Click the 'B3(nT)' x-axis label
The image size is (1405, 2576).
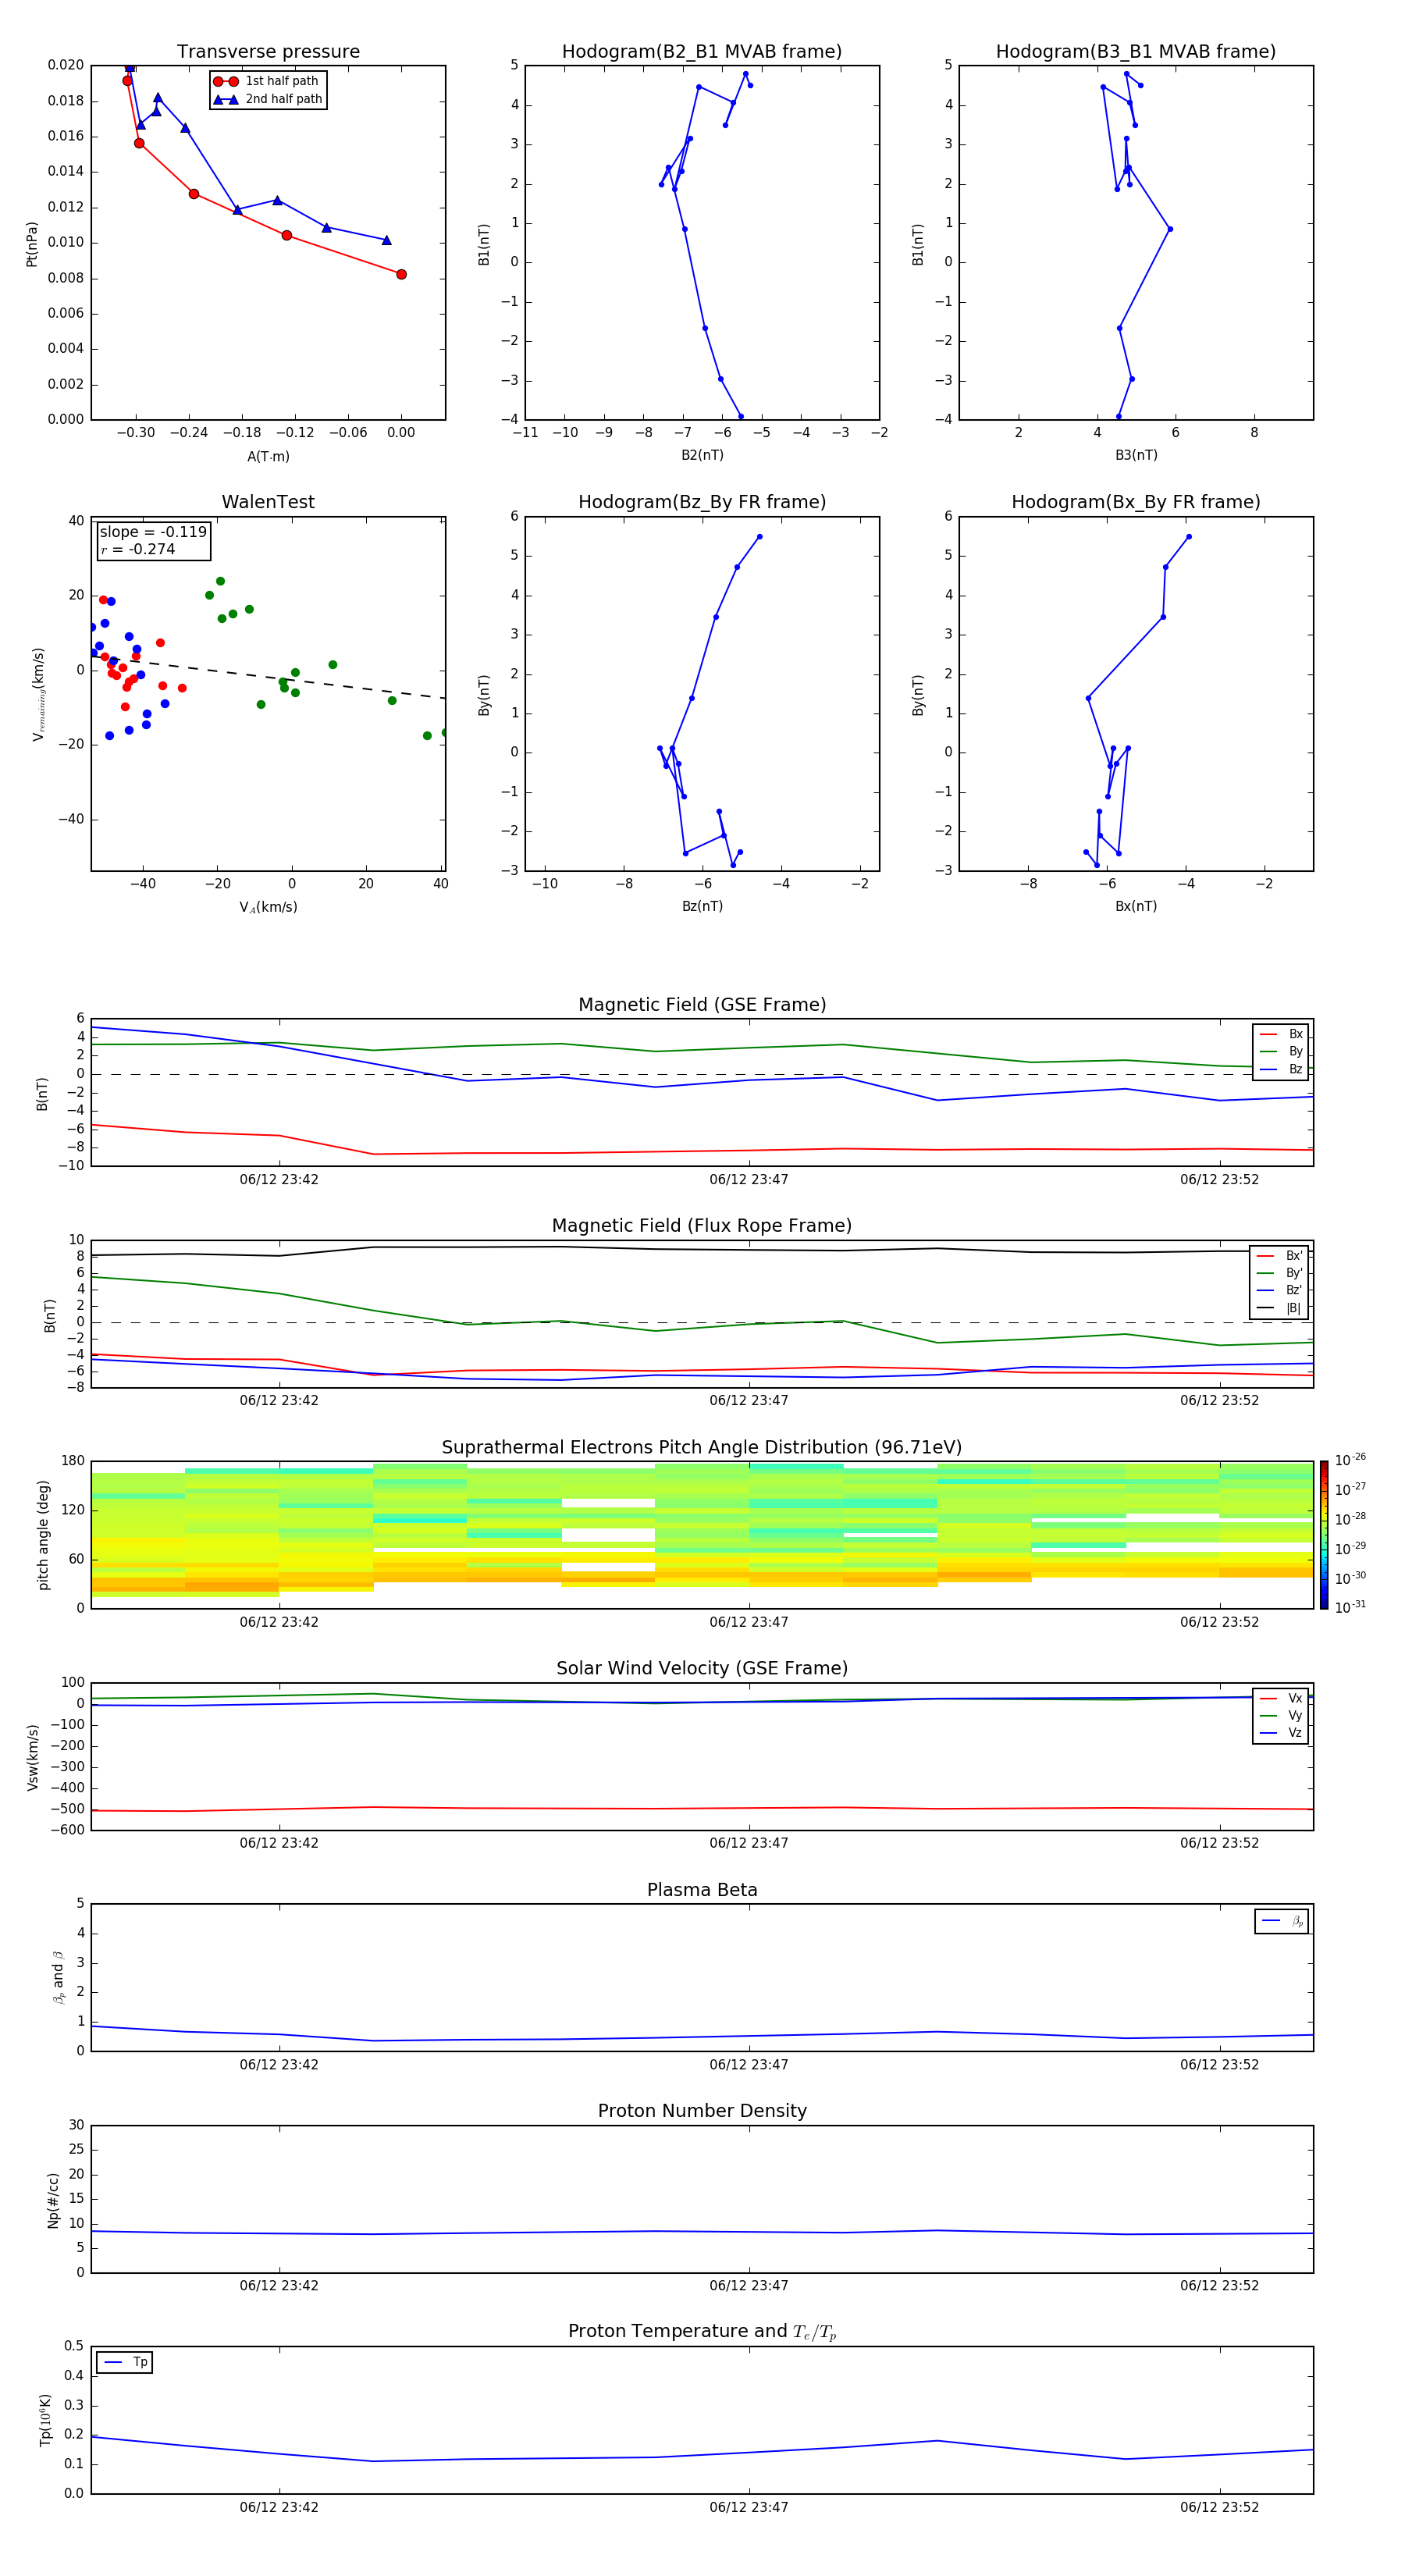tap(1136, 456)
